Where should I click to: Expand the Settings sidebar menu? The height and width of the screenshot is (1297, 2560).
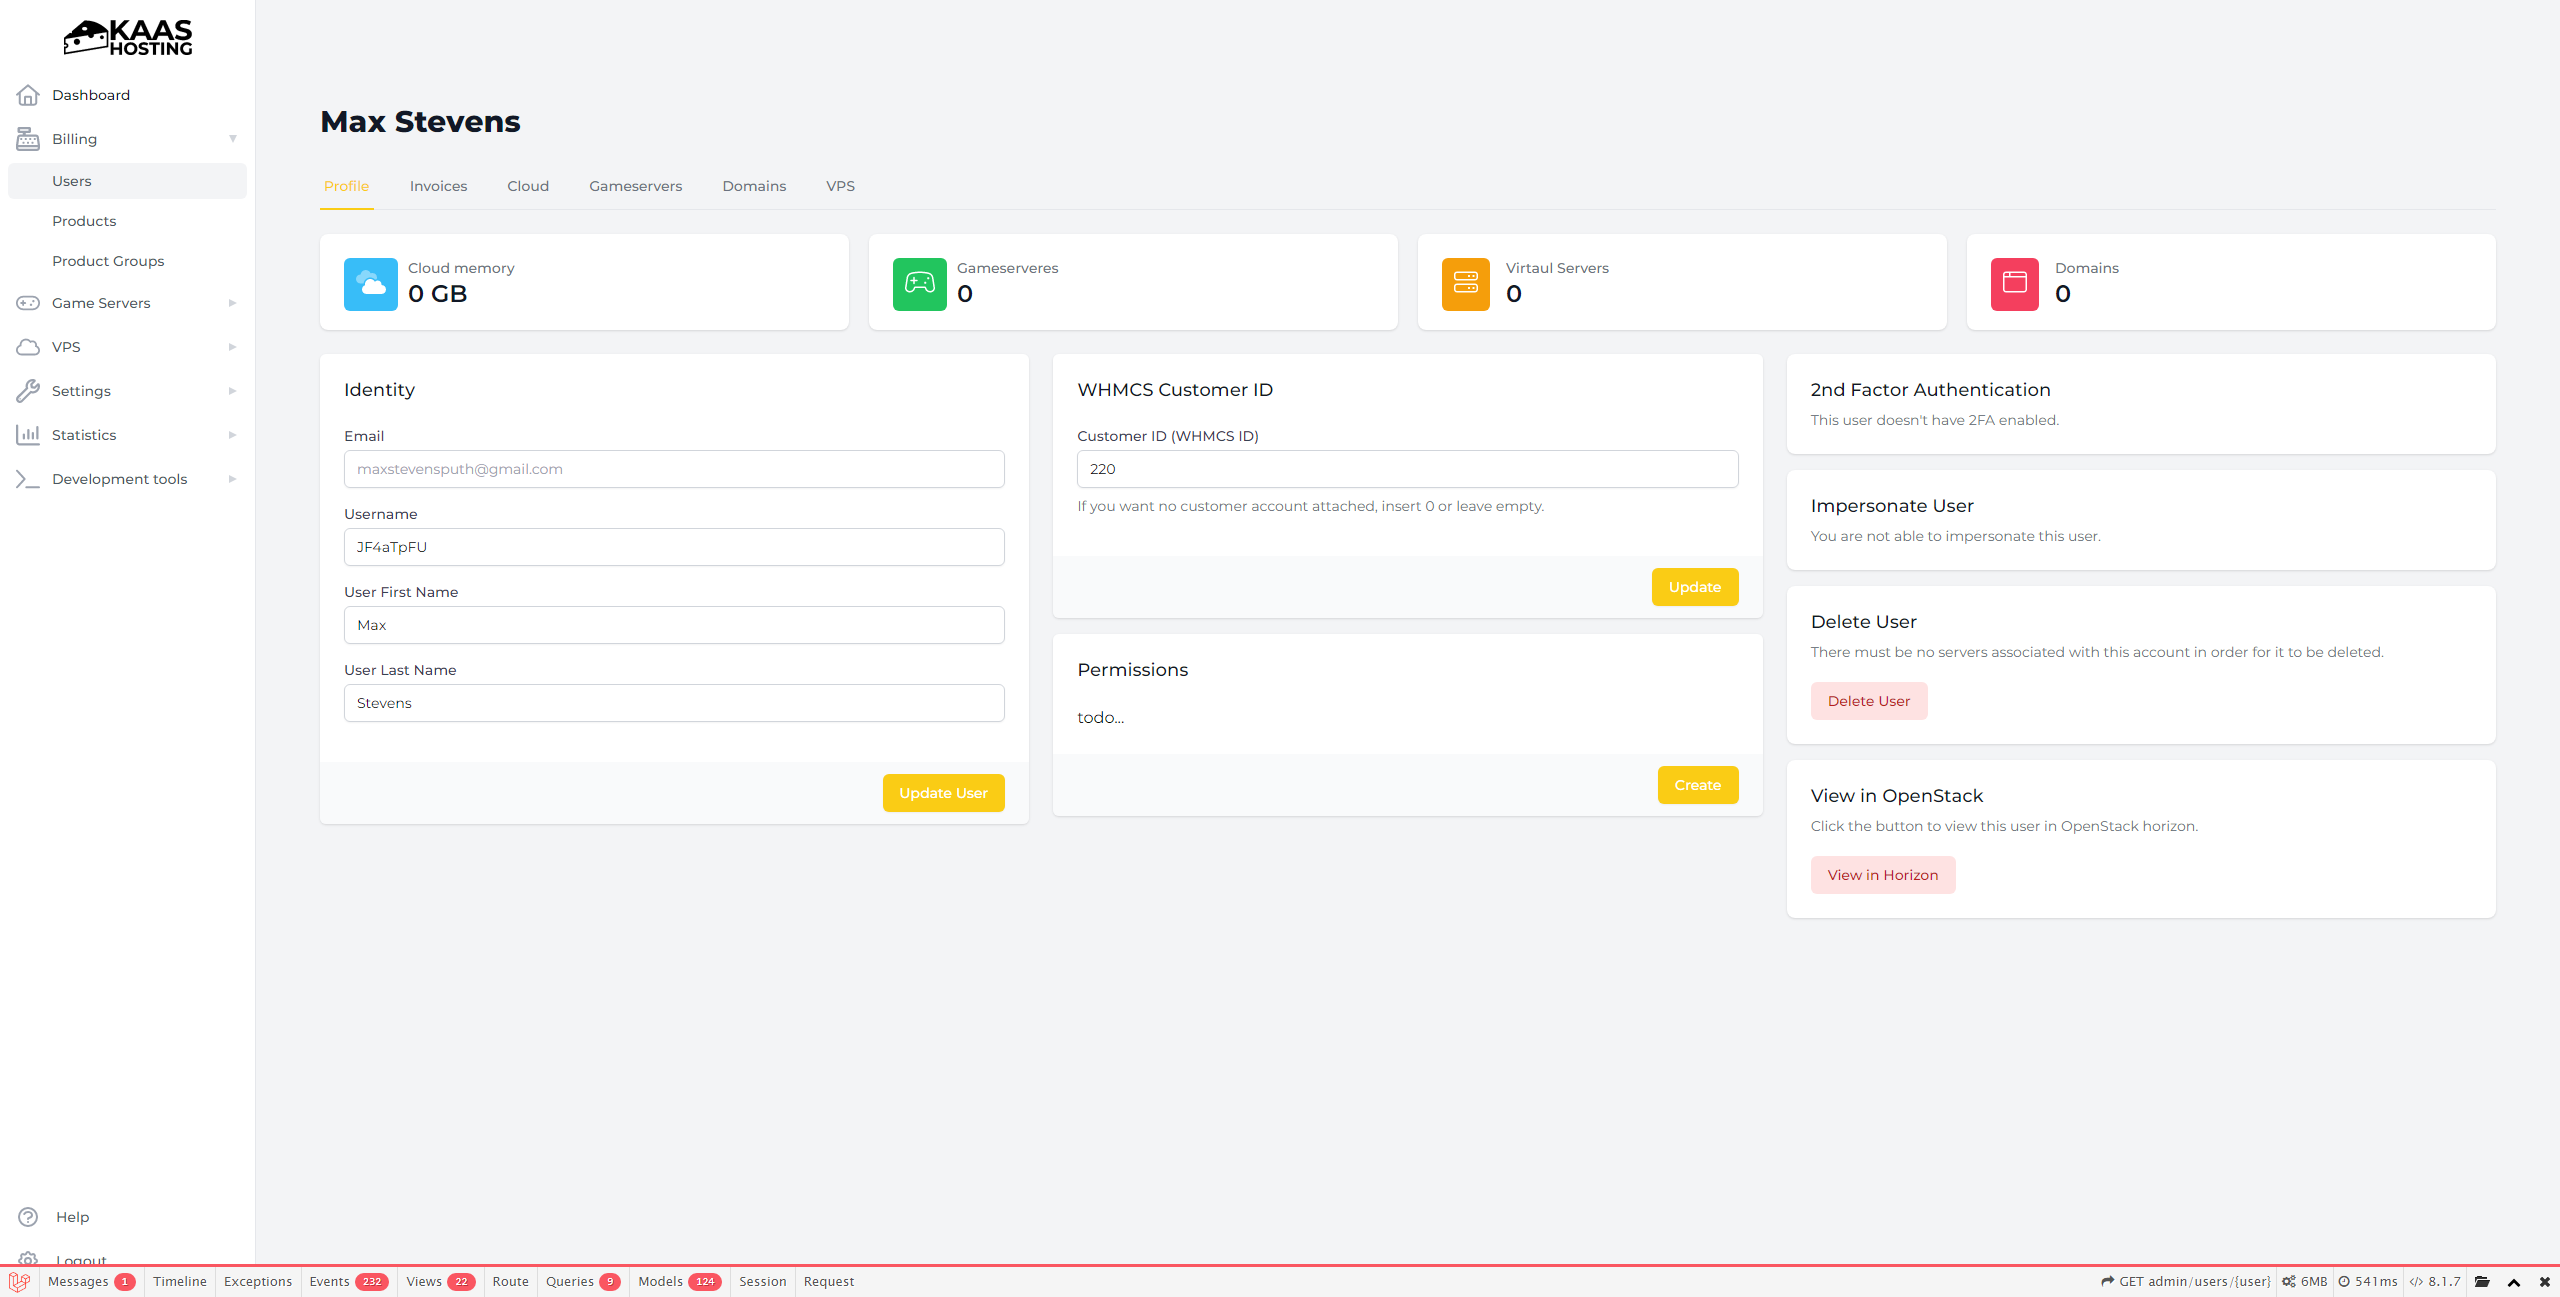click(232, 391)
